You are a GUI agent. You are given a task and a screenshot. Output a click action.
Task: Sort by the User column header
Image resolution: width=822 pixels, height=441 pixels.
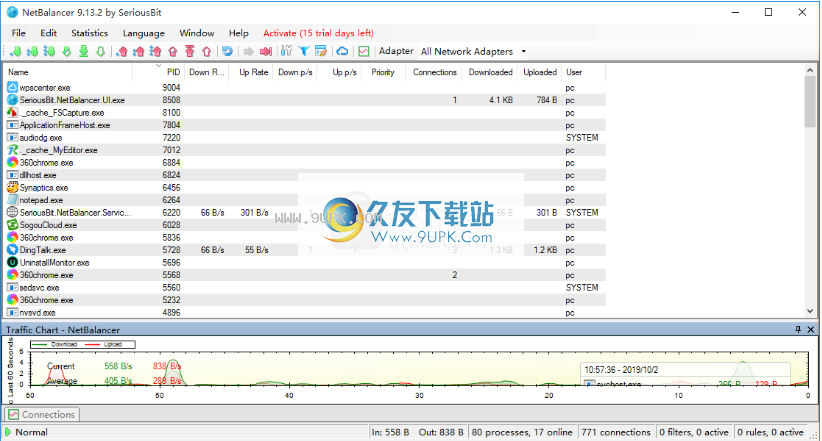pos(583,72)
